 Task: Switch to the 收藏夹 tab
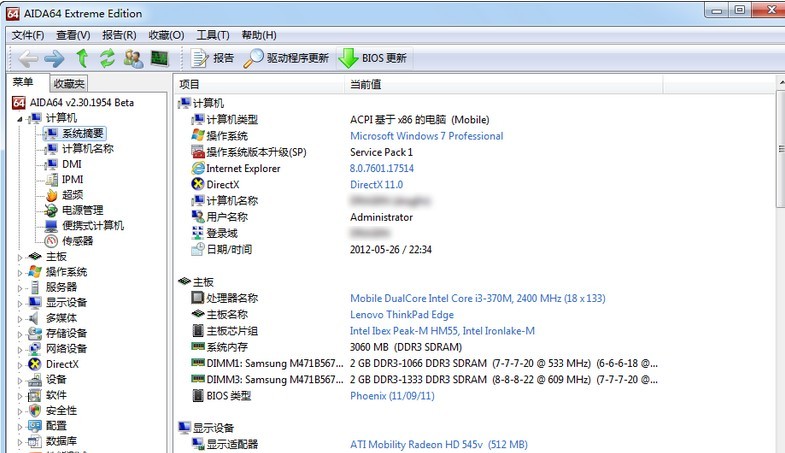pyautogui.click(x=69, y=84)
